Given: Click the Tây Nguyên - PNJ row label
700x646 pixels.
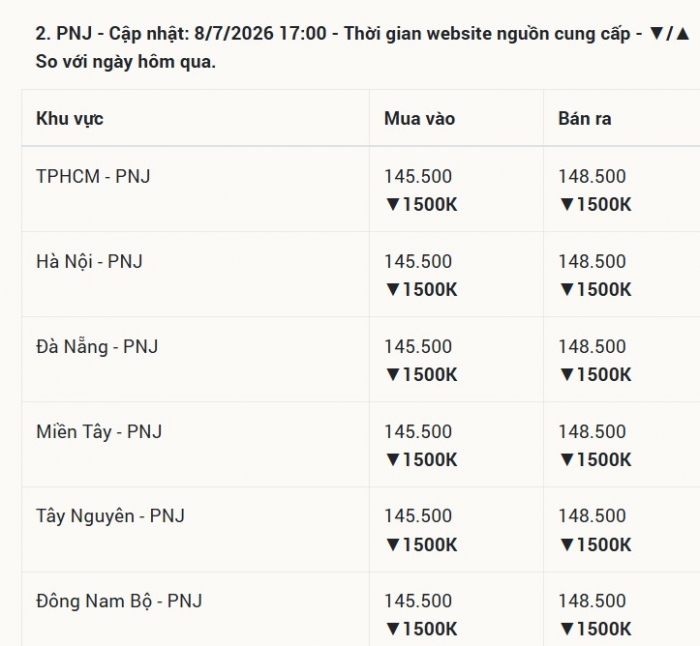Looking at the screenshot, I should pos(110,517).
